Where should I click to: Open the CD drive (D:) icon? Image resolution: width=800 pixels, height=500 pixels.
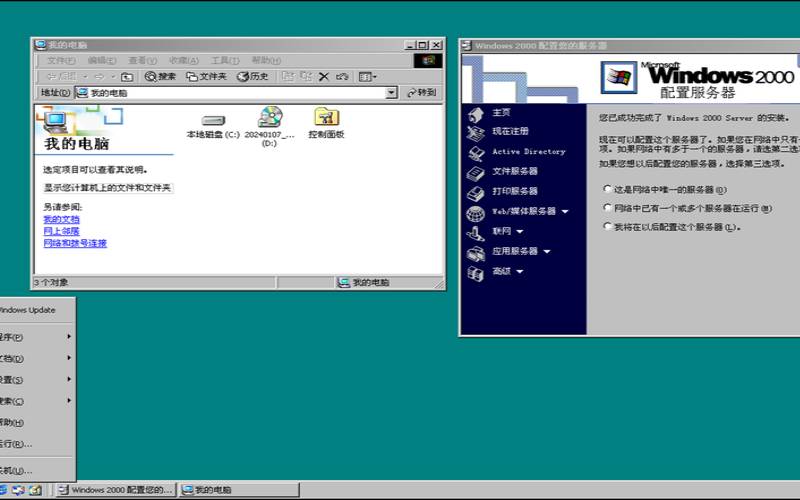point(270,117)
